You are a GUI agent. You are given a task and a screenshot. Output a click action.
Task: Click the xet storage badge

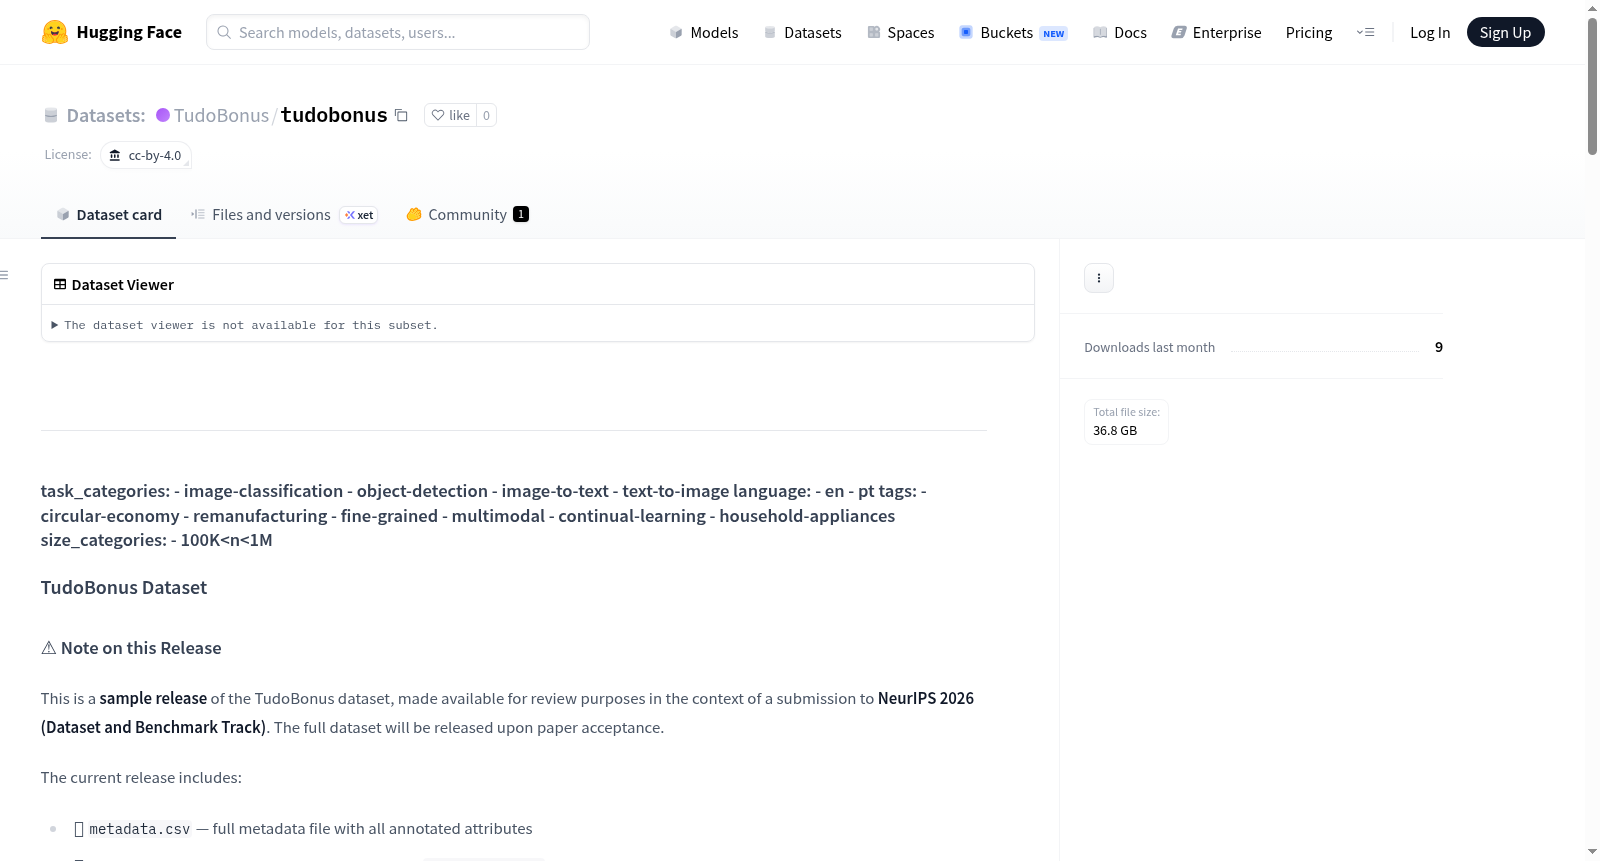(359, 215)
